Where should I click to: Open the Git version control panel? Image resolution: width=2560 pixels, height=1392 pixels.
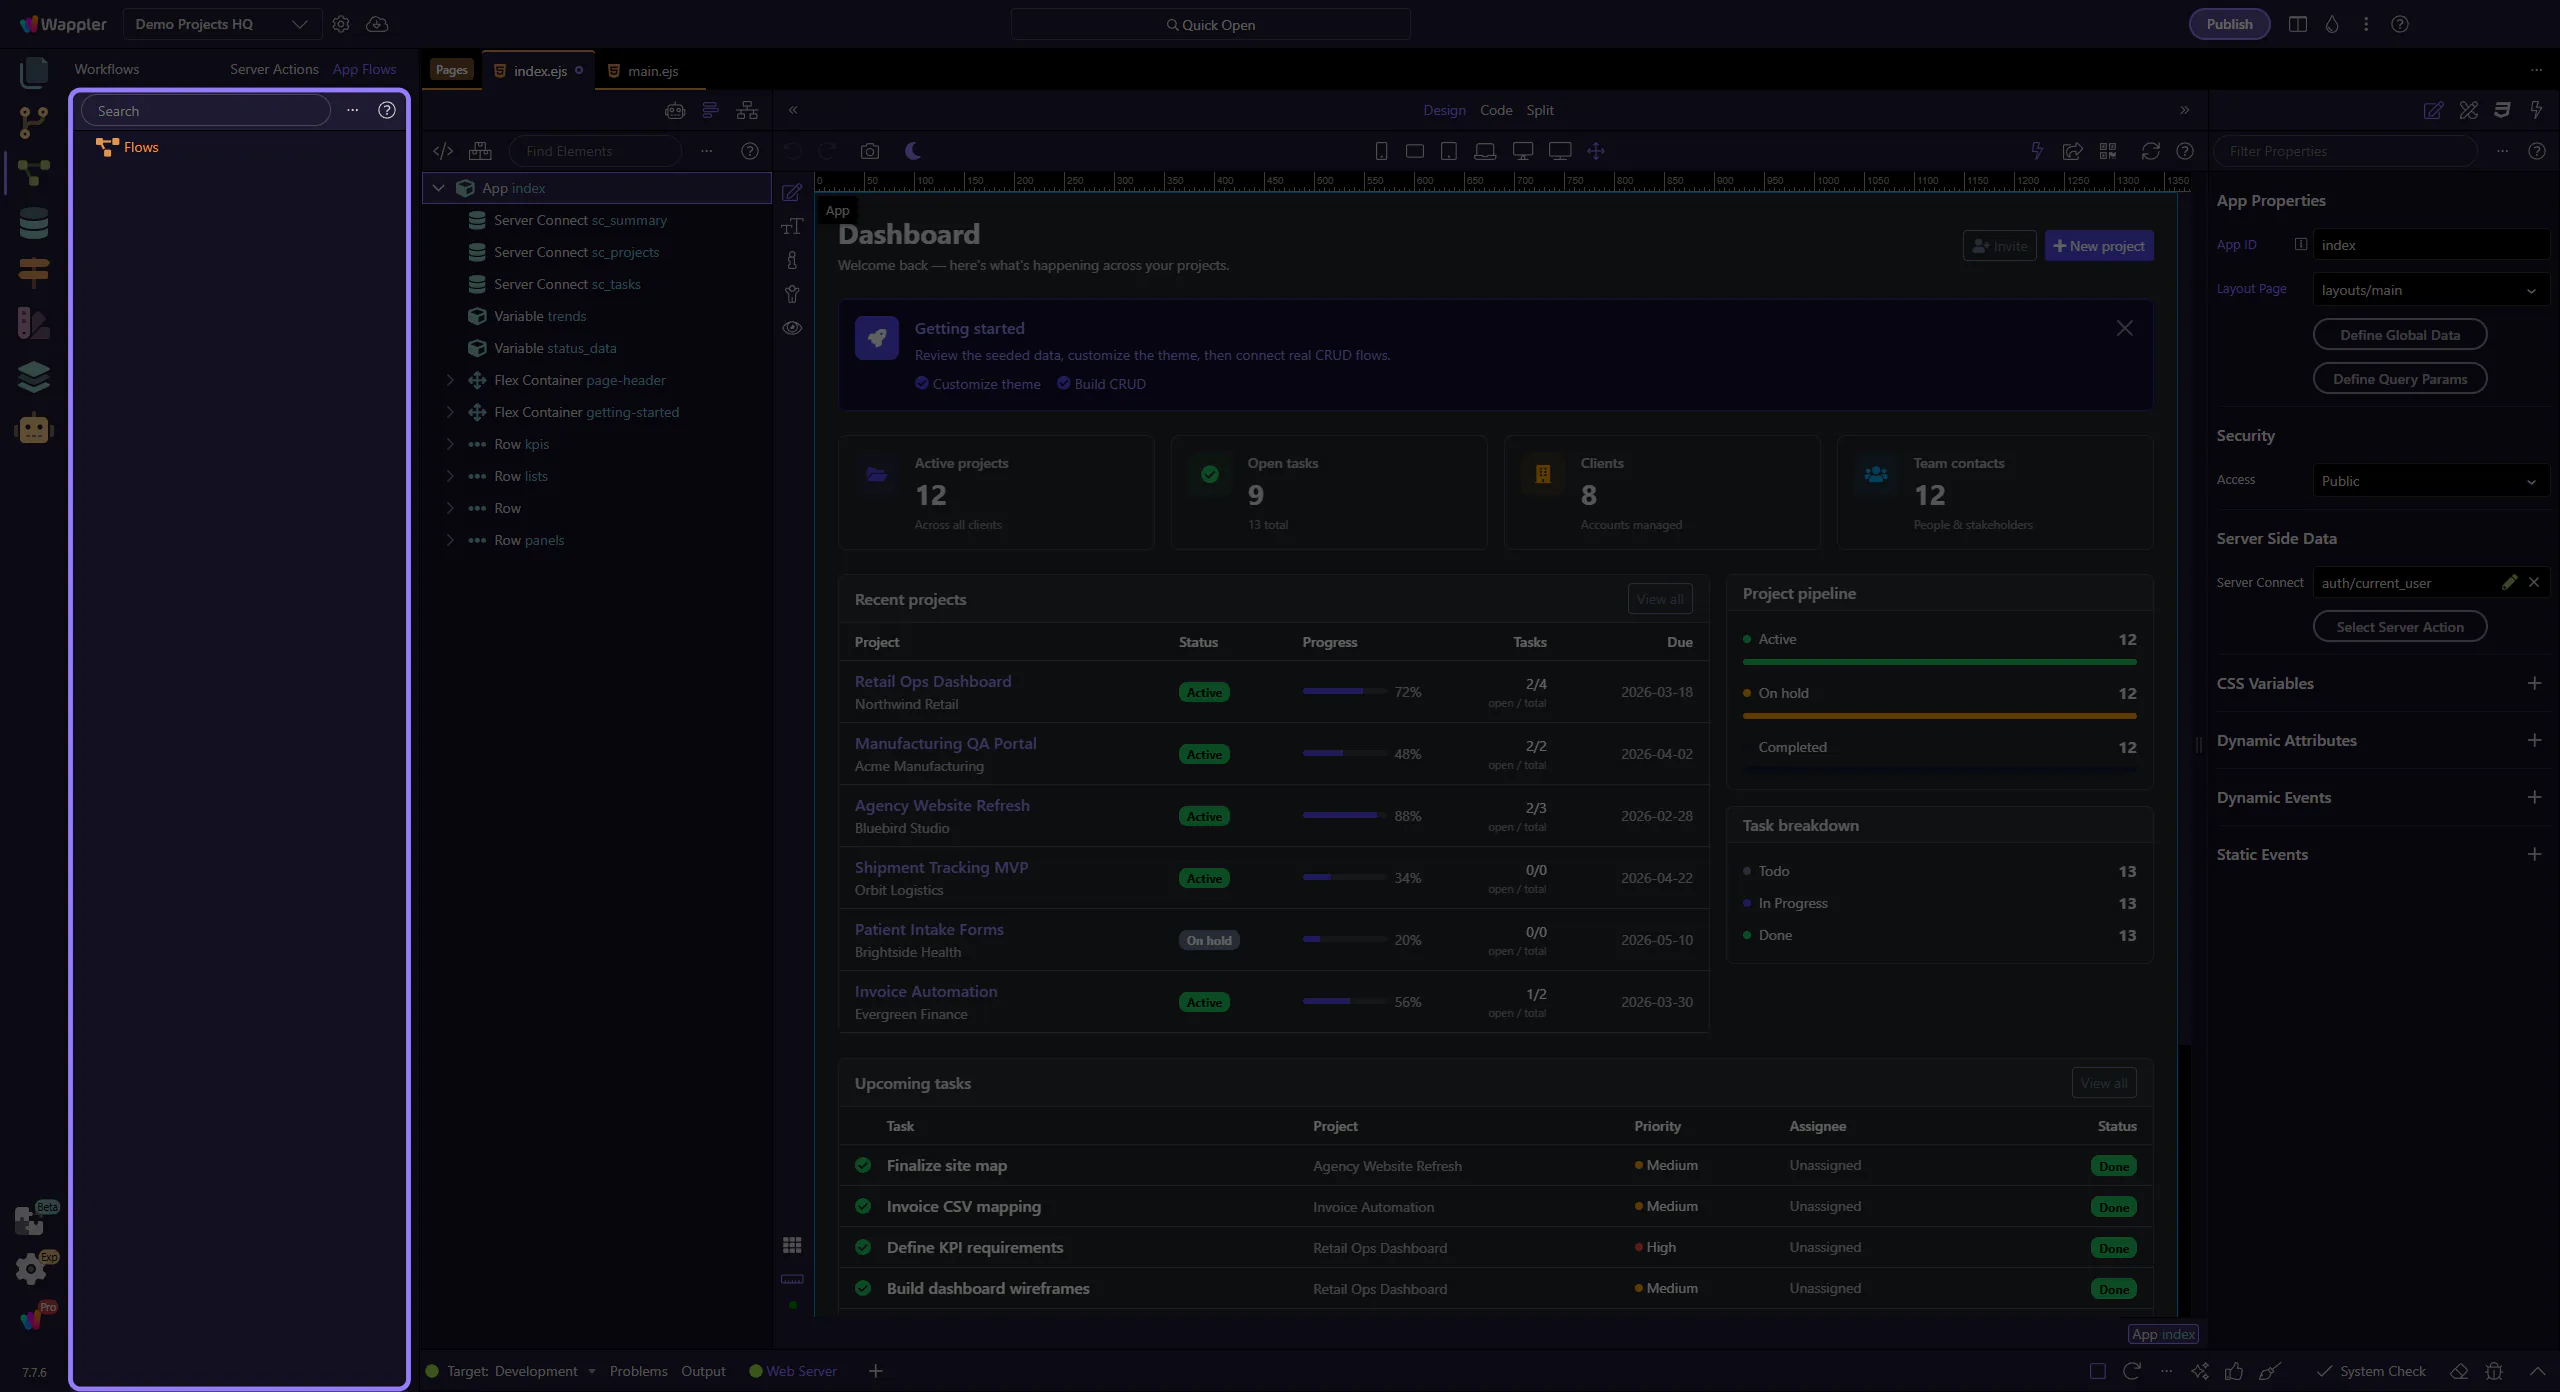(x=33, y=122)
